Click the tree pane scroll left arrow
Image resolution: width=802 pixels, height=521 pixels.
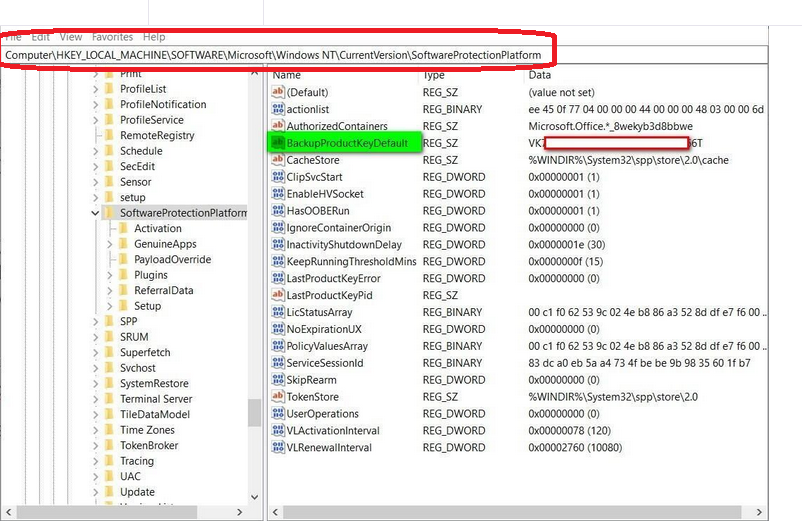8,512
